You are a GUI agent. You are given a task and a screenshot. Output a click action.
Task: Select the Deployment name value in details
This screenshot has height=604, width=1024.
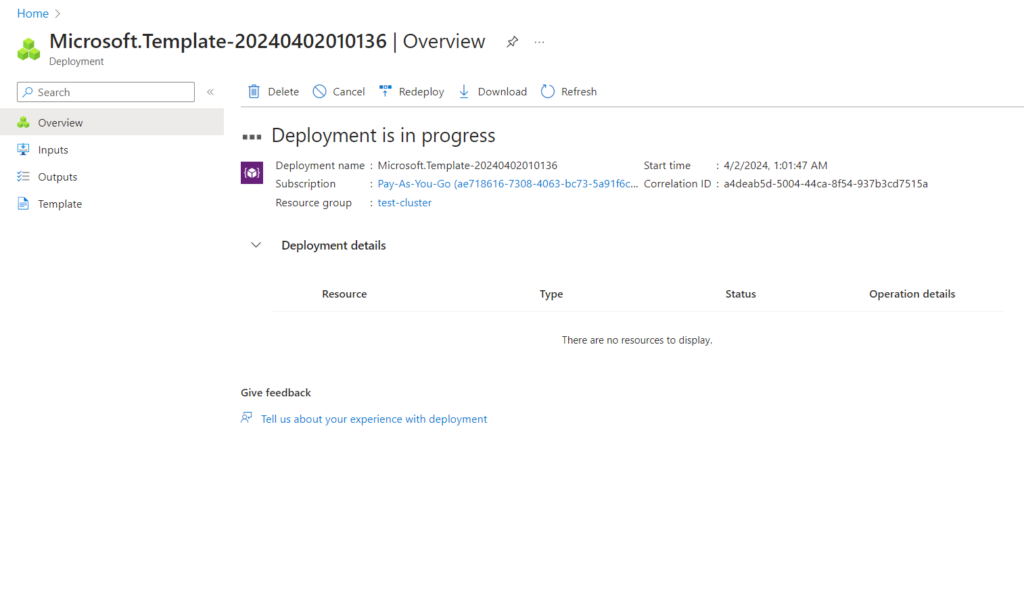click(x=468, y=165)
